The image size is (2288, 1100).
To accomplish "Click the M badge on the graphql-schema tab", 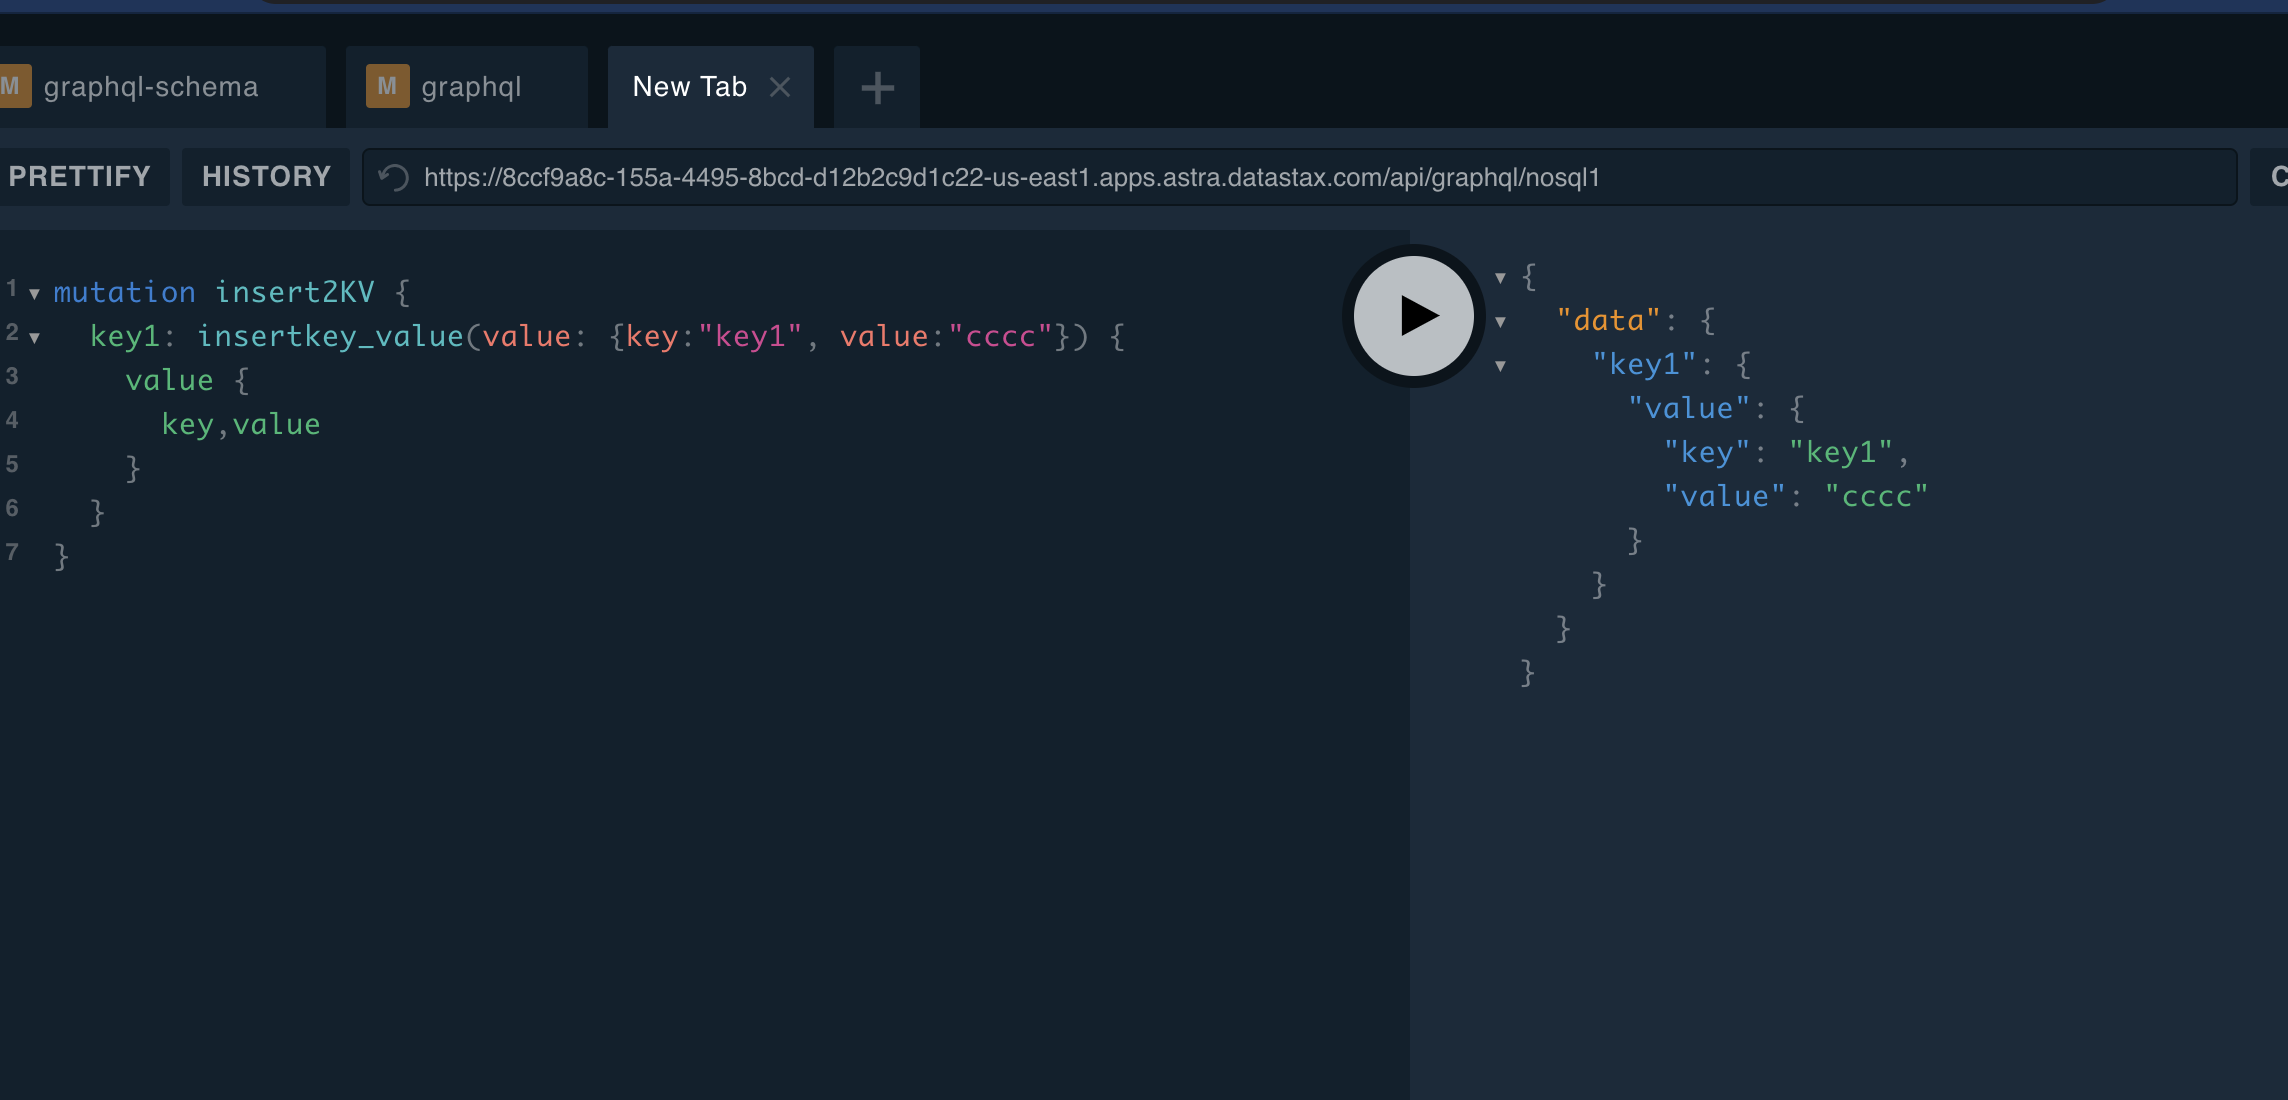I will [x=14, y=86].
